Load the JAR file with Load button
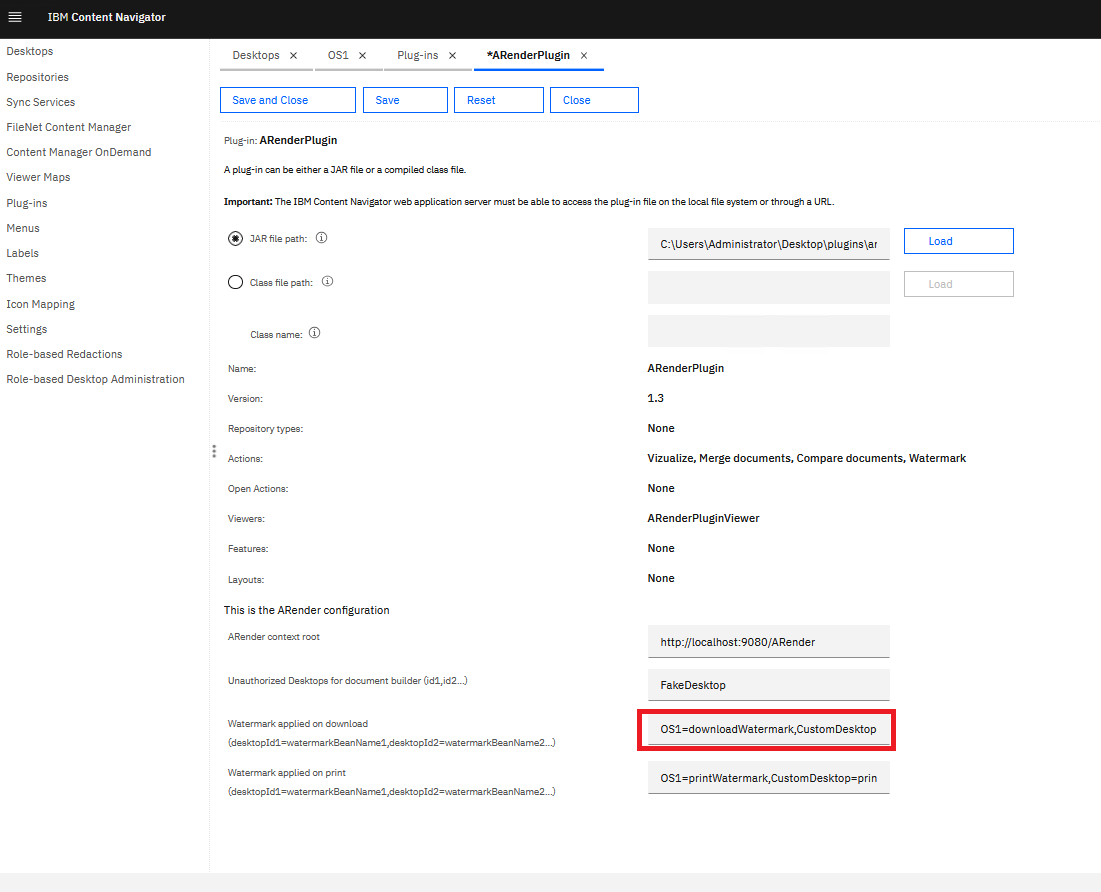Screen dimensions: 1101x892 click(958, 241)
